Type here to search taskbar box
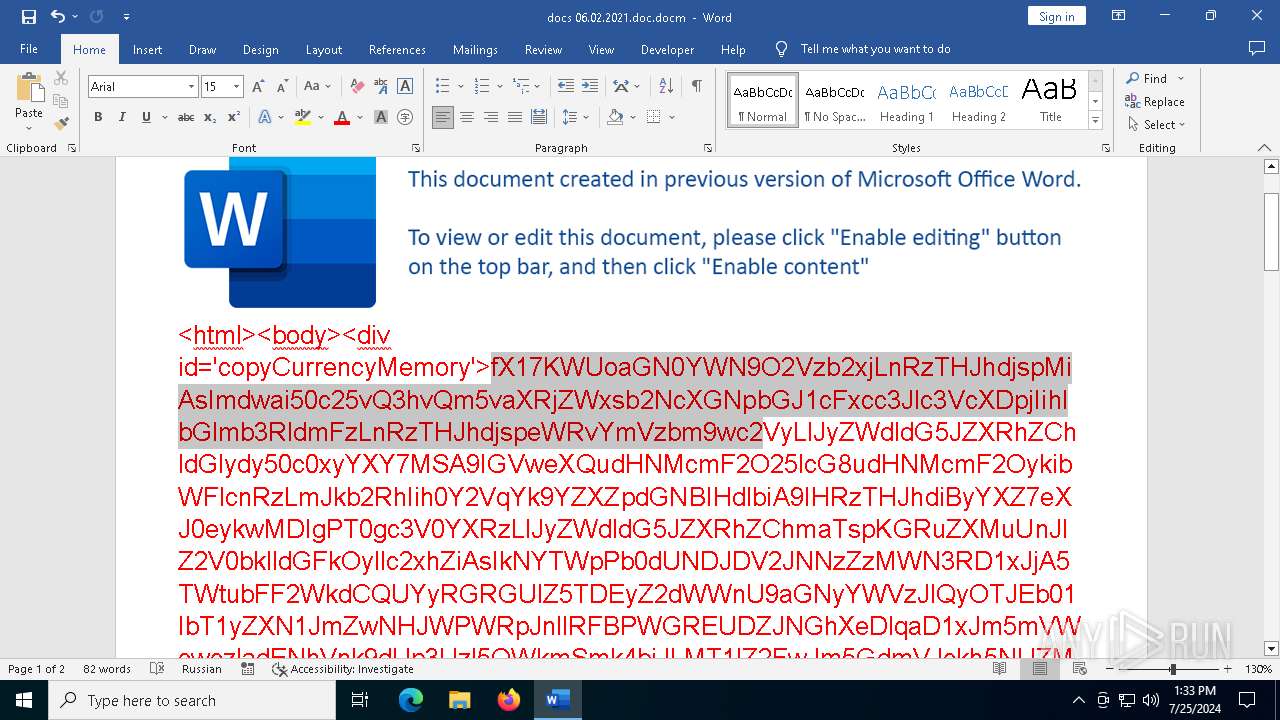This screenshot has width=1280, height=720. (x=192, y=700)
